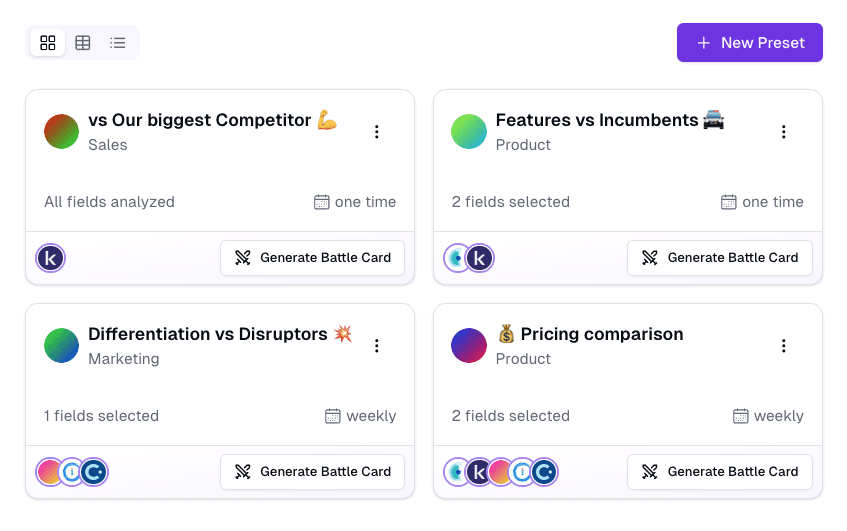Open options menu for Features vs Incumbents

pyautogui.click(x=783, y=132)
